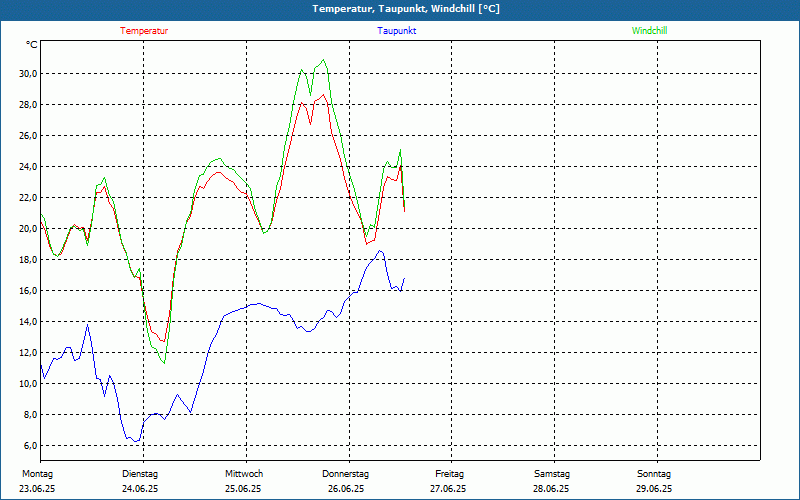Click the 'Donnerstag' day label
Image resolution: width=800 pixels, height=500 pixels.
(x=345, y=474)
